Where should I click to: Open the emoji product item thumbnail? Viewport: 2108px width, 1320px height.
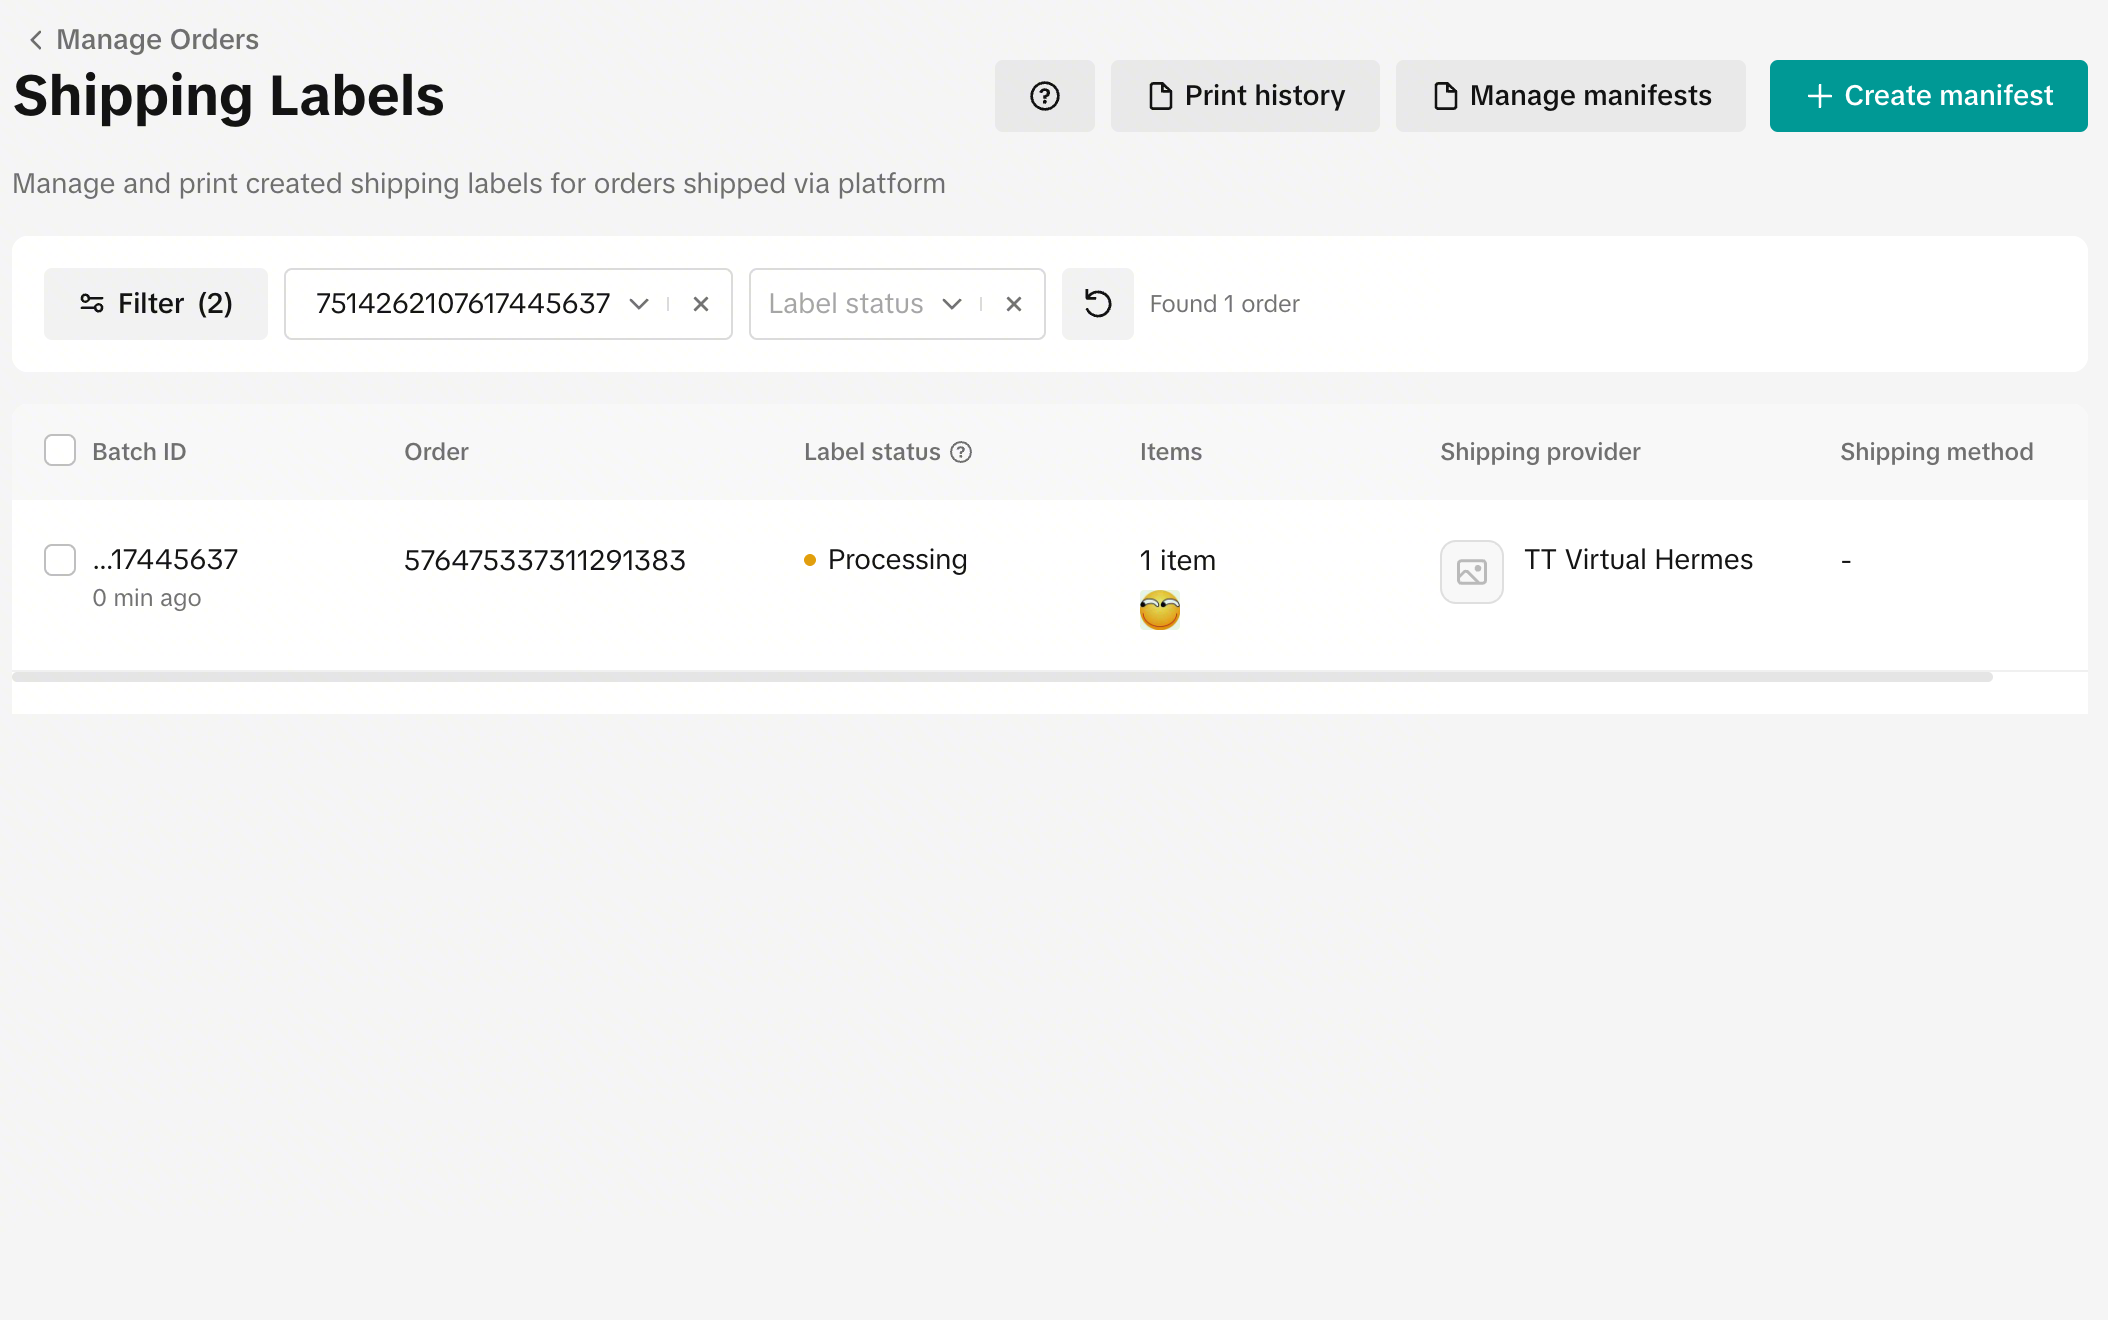pos(1160,610)
